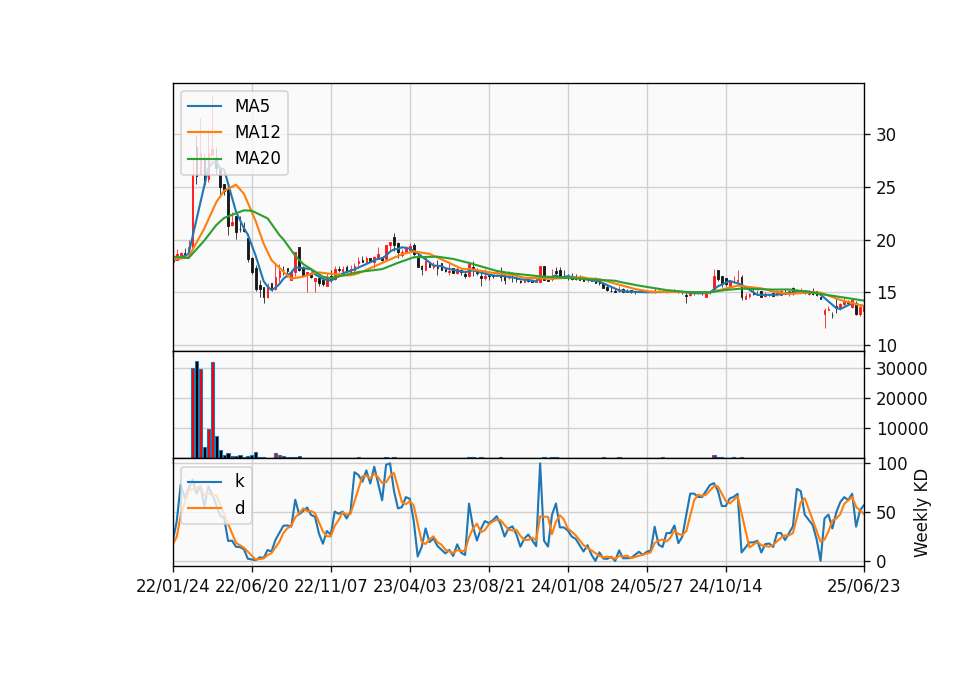Viewport: 960px width, 690px height.
Task: Click the orange MA12 legend line sample
Action: click(204, 132)
